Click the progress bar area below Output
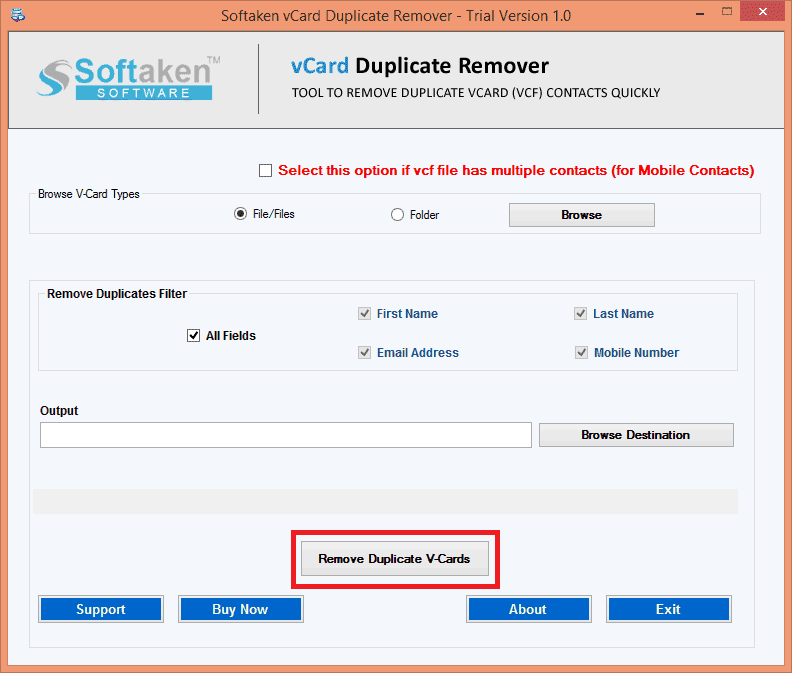 pos(385,501)
